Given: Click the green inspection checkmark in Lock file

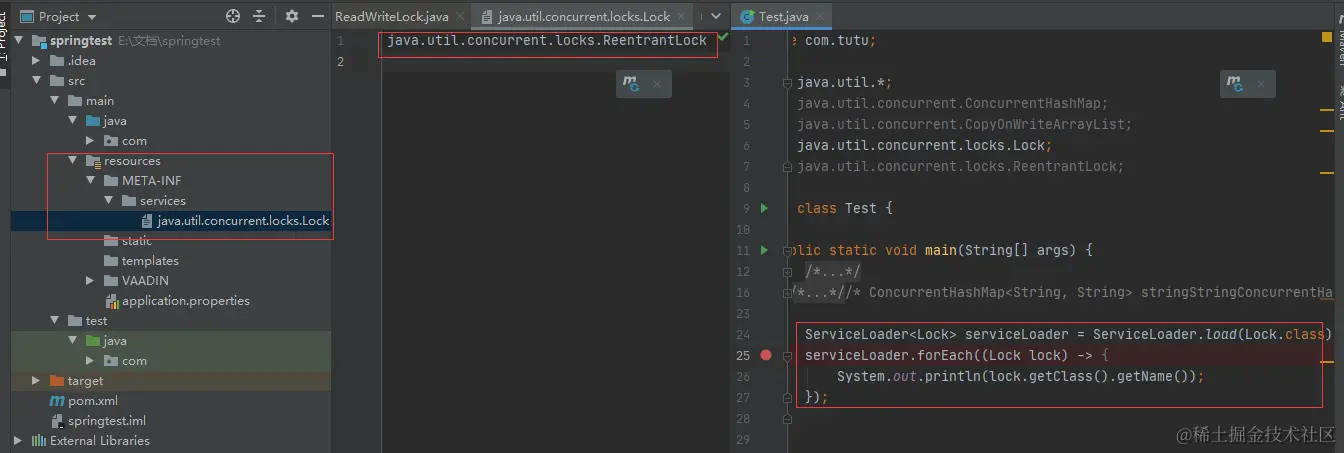Looking at the screenshot, I should click(x=723, y=36).
